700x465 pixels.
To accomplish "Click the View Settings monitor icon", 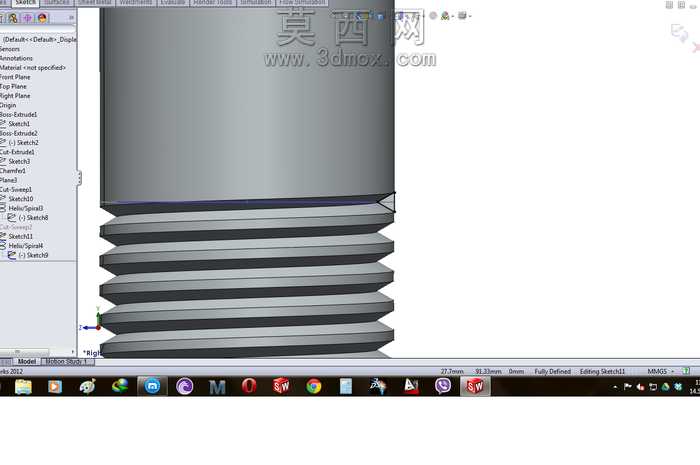I will click(x=462, y=16).
